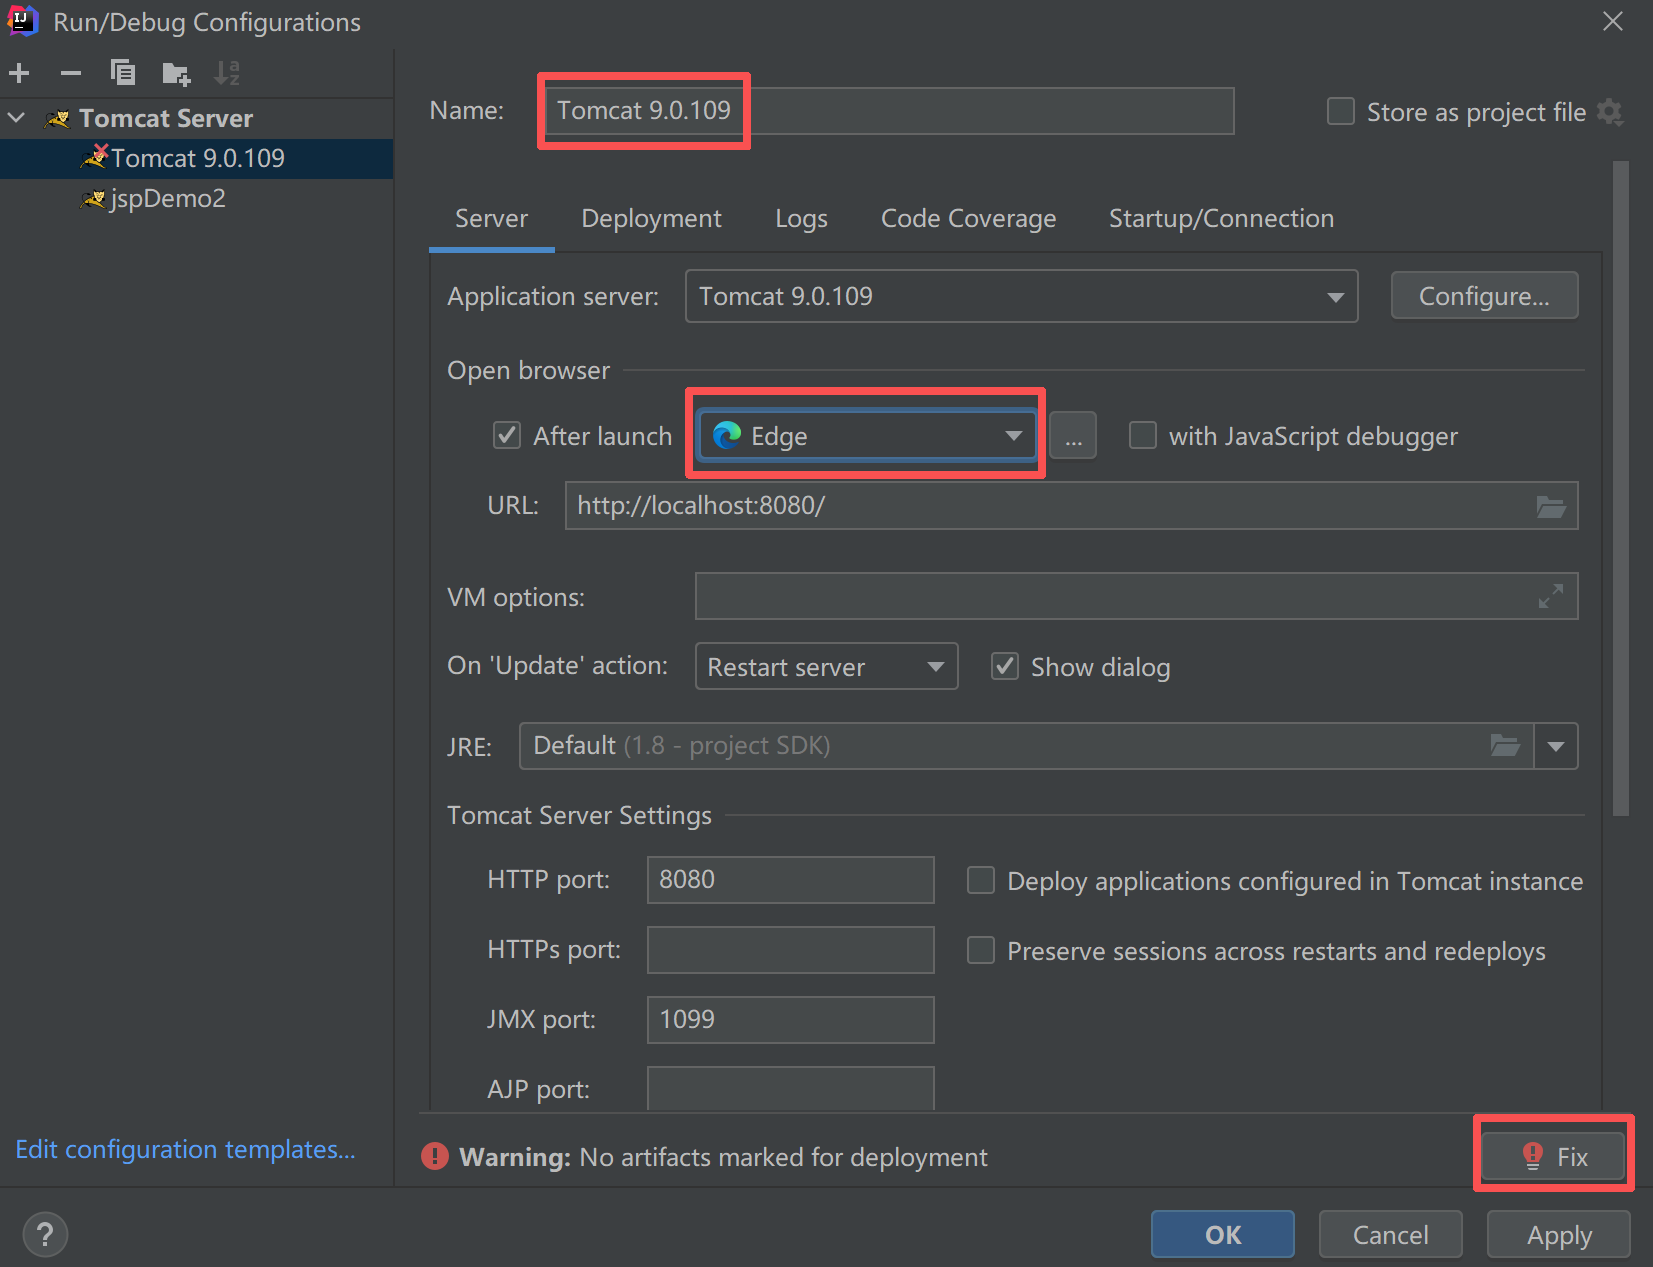Switch to the Code Coverage tab
Image resolution: width=1653 pixels, height=1267 pixels.
(968, 218)
